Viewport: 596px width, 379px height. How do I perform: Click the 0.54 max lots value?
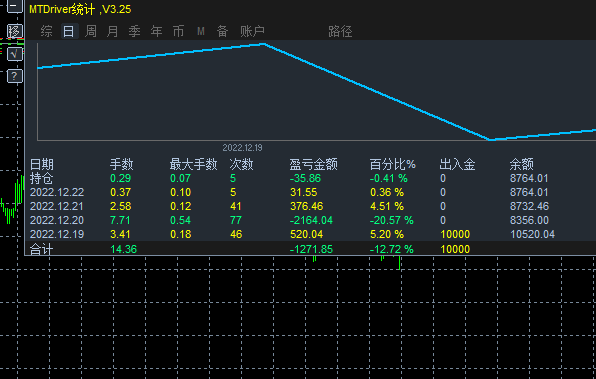pos(181,220)
